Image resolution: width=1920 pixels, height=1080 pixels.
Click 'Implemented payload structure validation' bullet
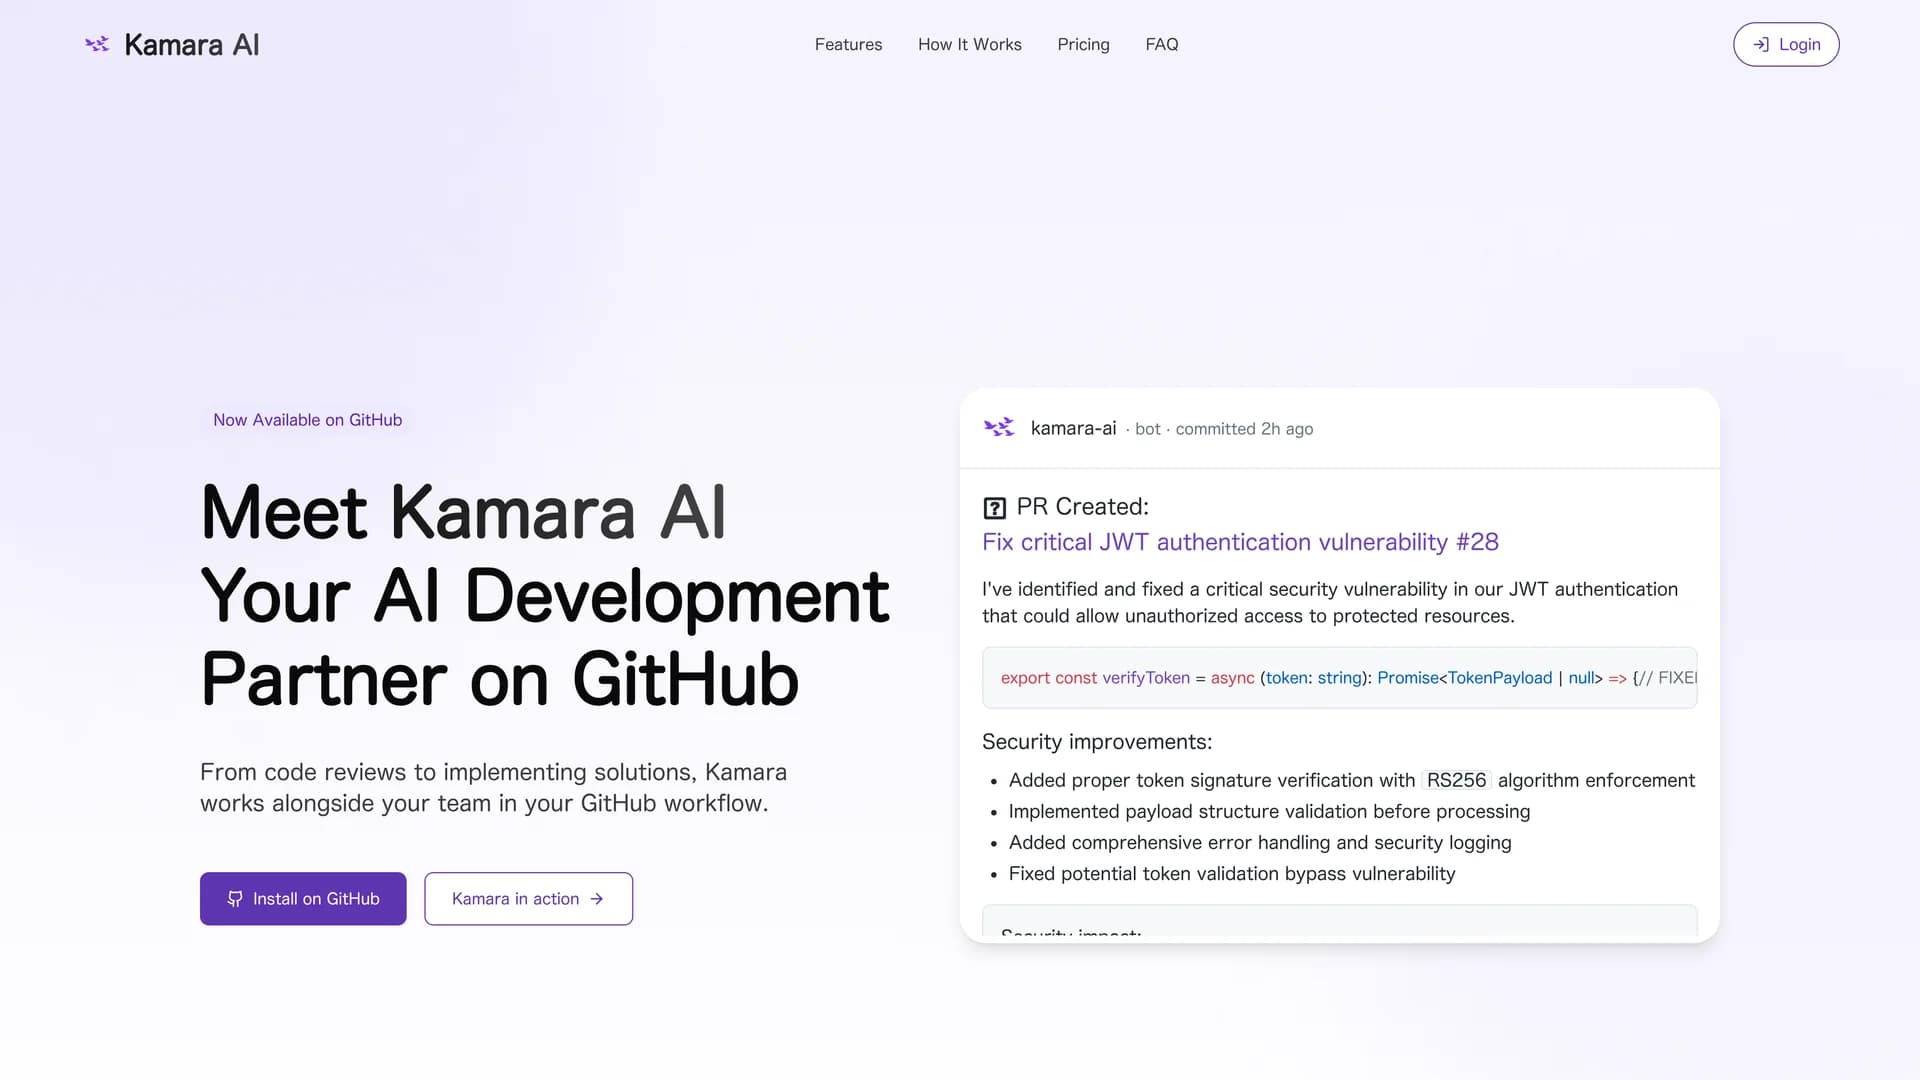click(1269, 811)
